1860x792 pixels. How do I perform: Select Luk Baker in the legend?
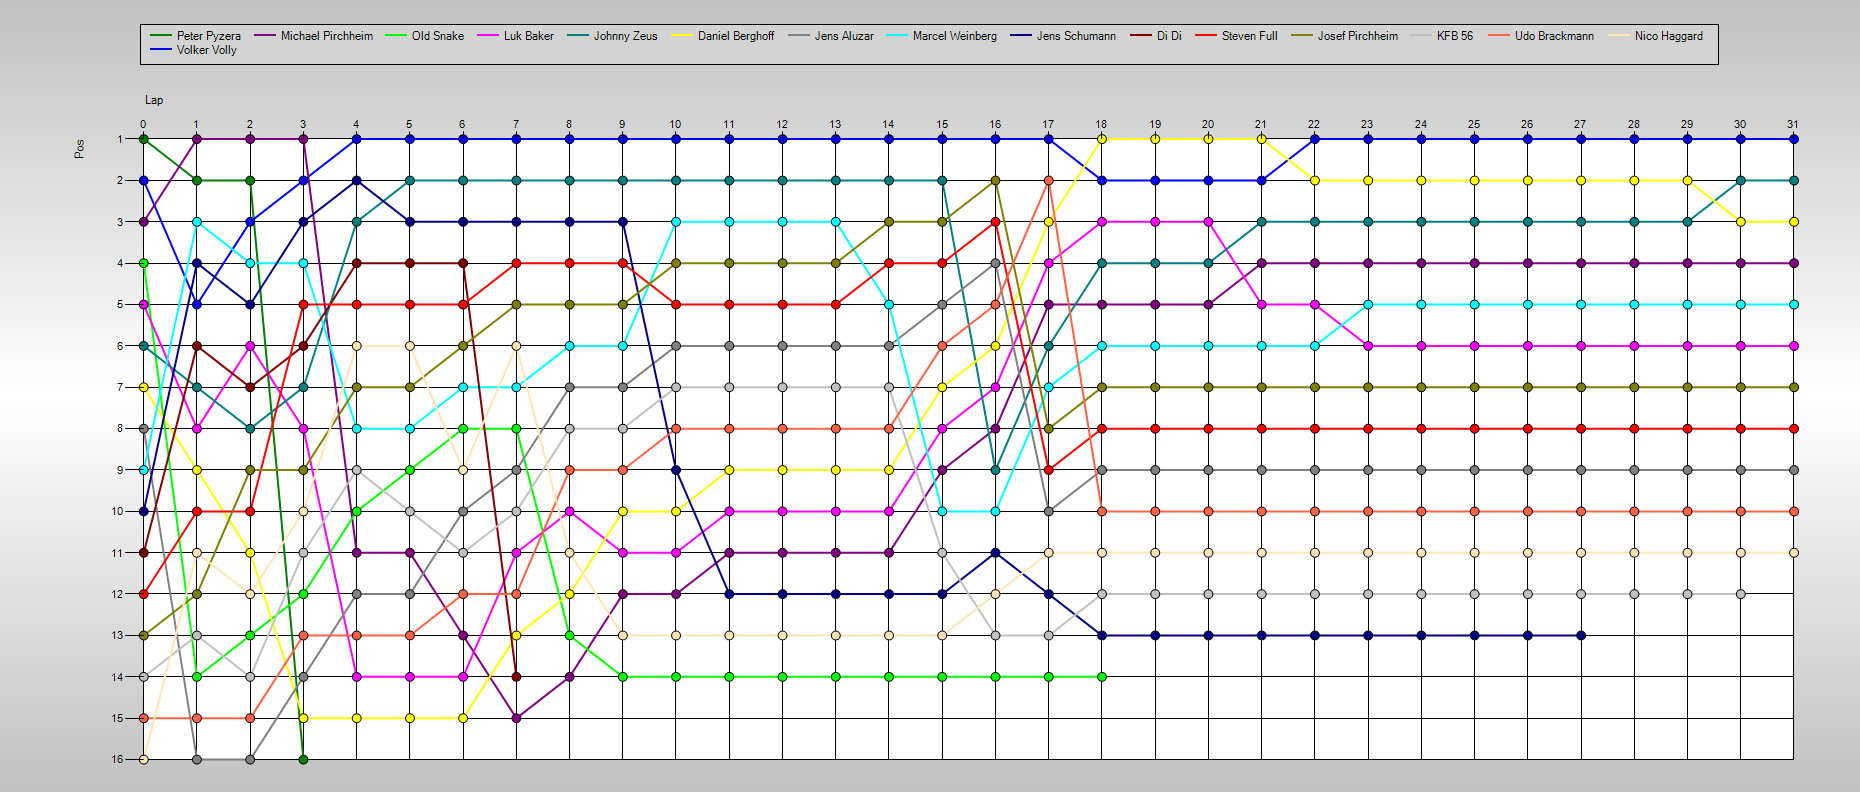(x=528, y=36)
